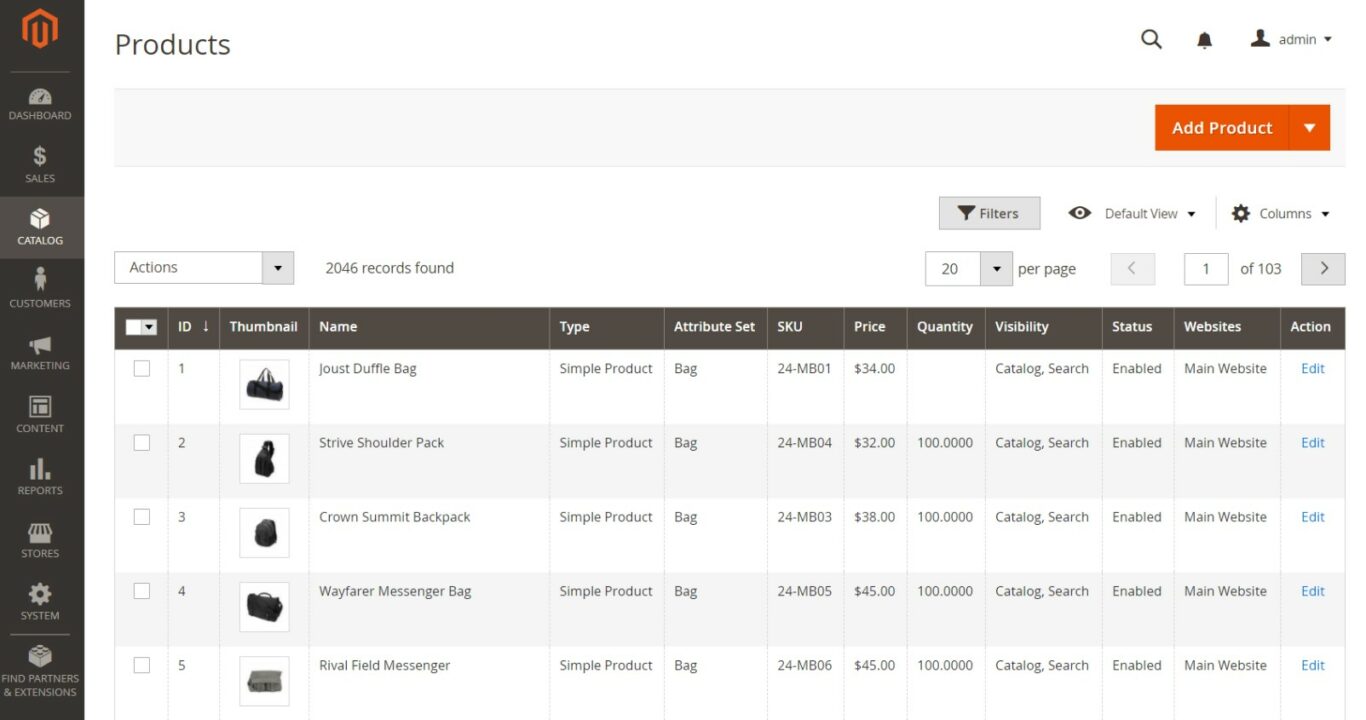Image resolution: width=1366 pixels, height=720 pixels.
Task: Open the System gear icon
Action: [x=40, y=594]
